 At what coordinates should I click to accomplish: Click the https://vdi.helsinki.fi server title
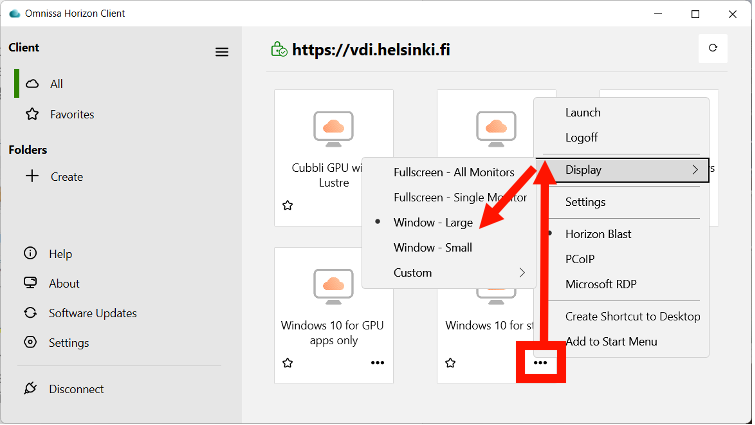[371, 50]
